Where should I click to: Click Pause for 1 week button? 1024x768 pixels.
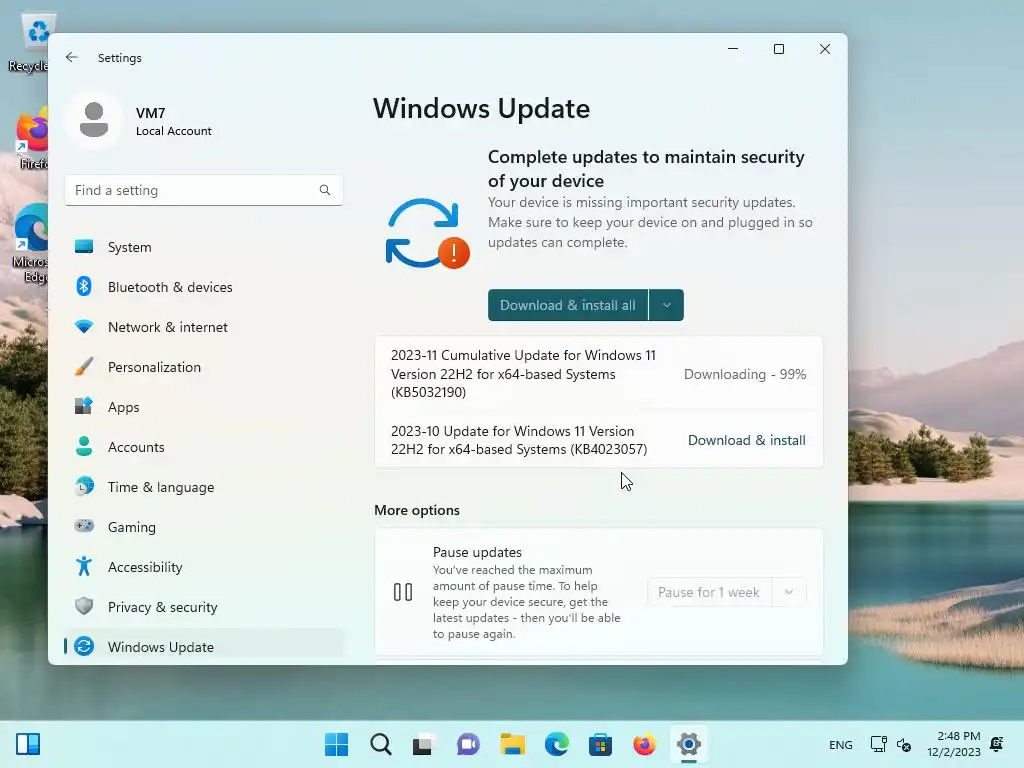pyautogui.click(x=709, y=592)
